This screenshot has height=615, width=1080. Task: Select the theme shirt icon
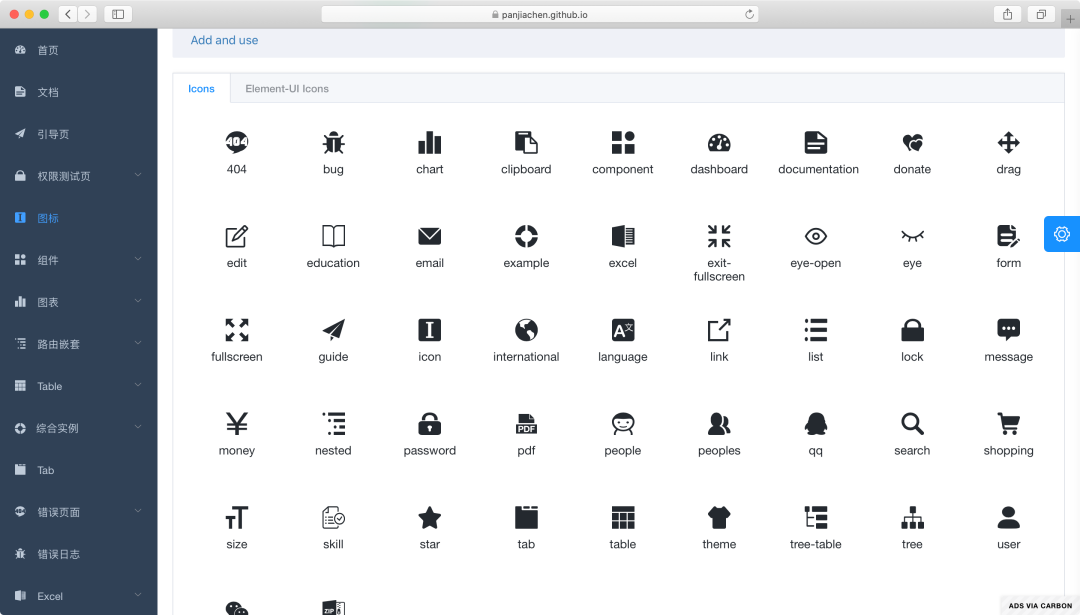719,517
